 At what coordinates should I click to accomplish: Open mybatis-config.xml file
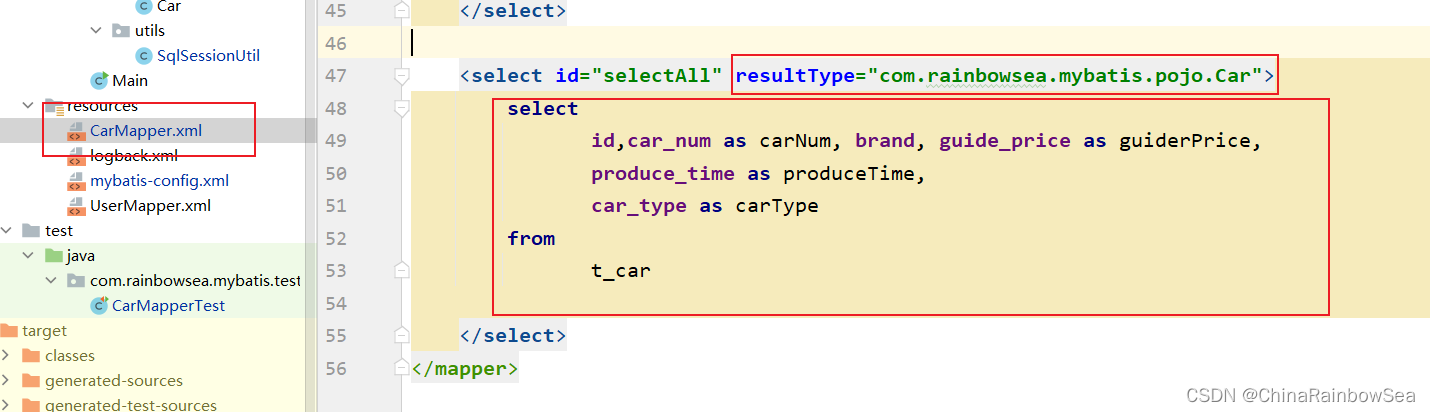159,180
